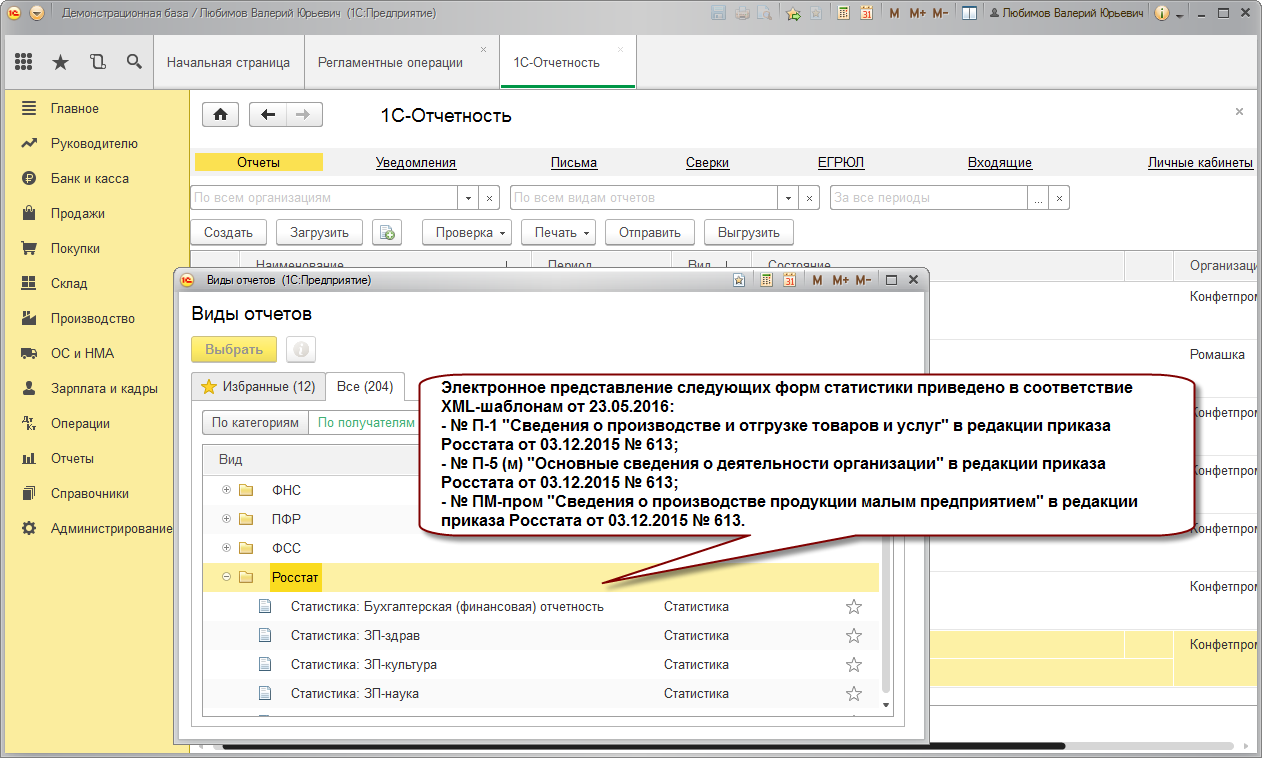
Task: Click the search magnifier icon
Action: 134,62
